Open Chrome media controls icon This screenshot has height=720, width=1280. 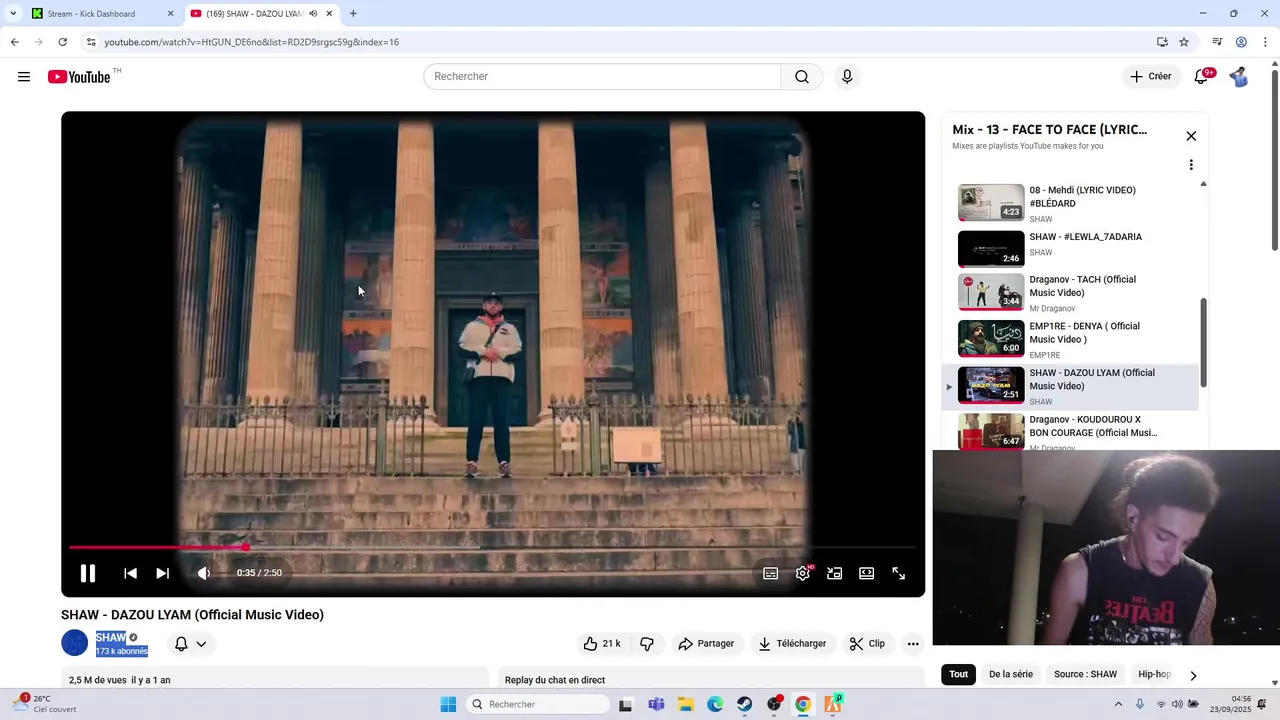coord(1217,42)
